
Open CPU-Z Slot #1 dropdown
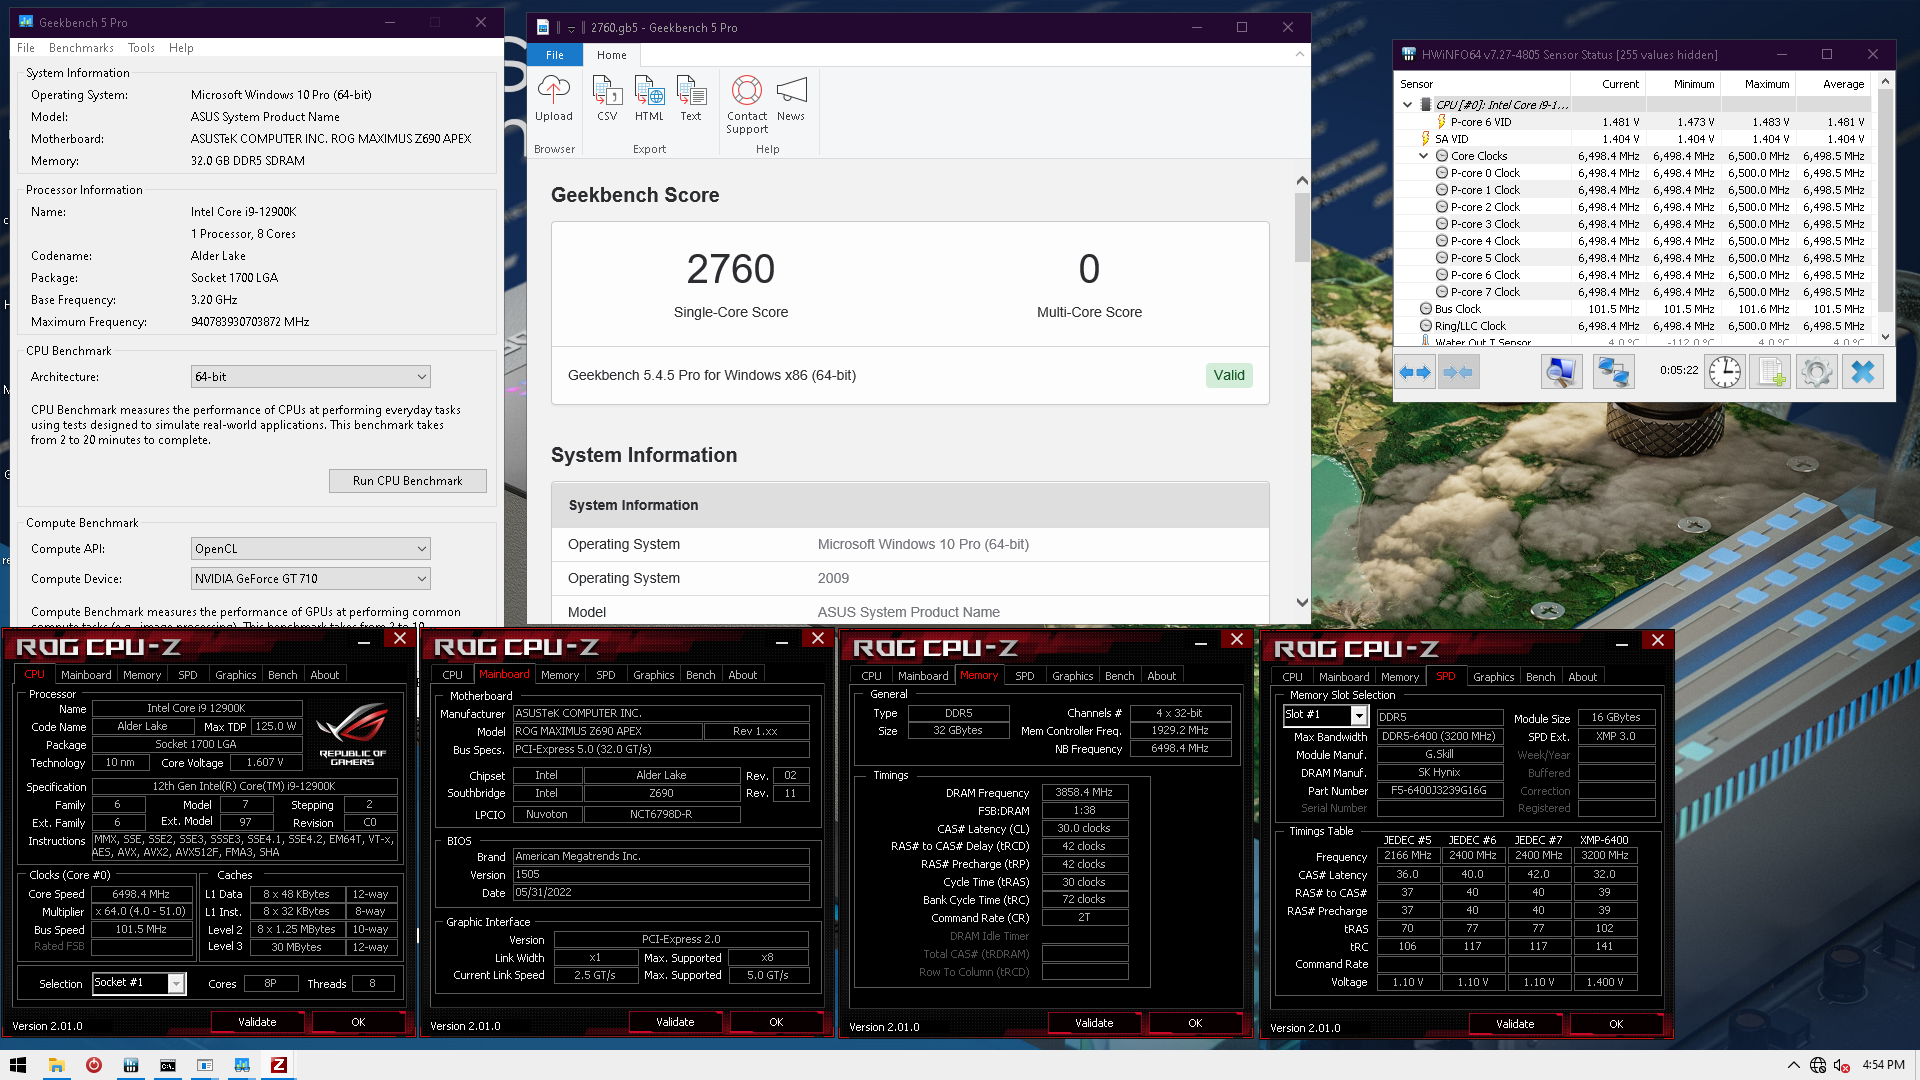pyautogui.click(x=1325, y=715)
